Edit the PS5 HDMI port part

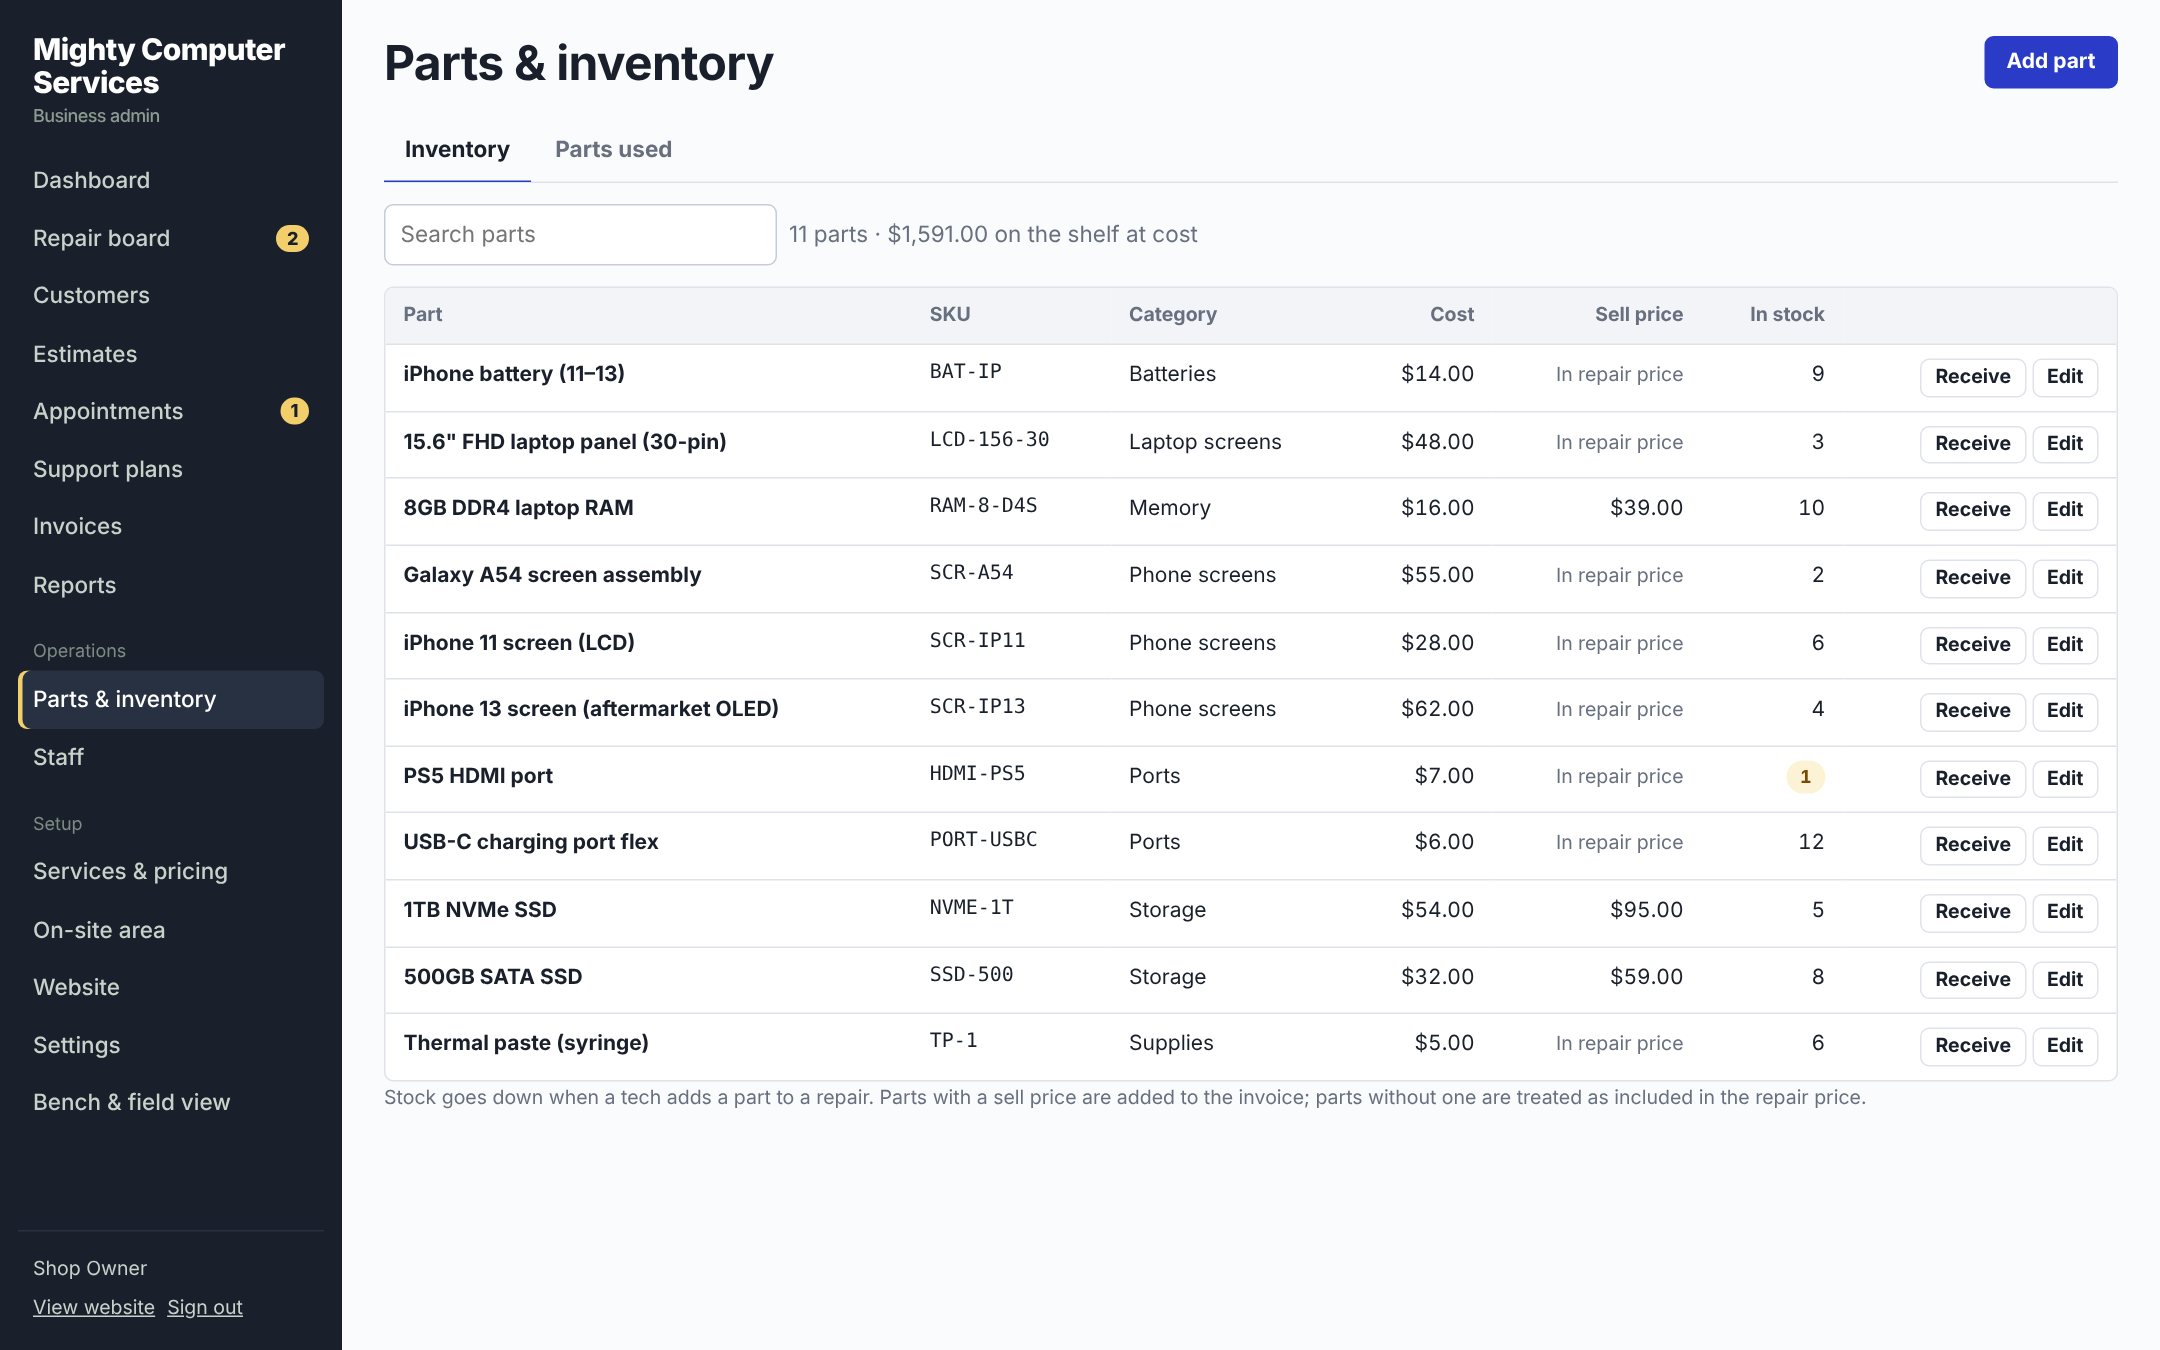[2064, 779]
